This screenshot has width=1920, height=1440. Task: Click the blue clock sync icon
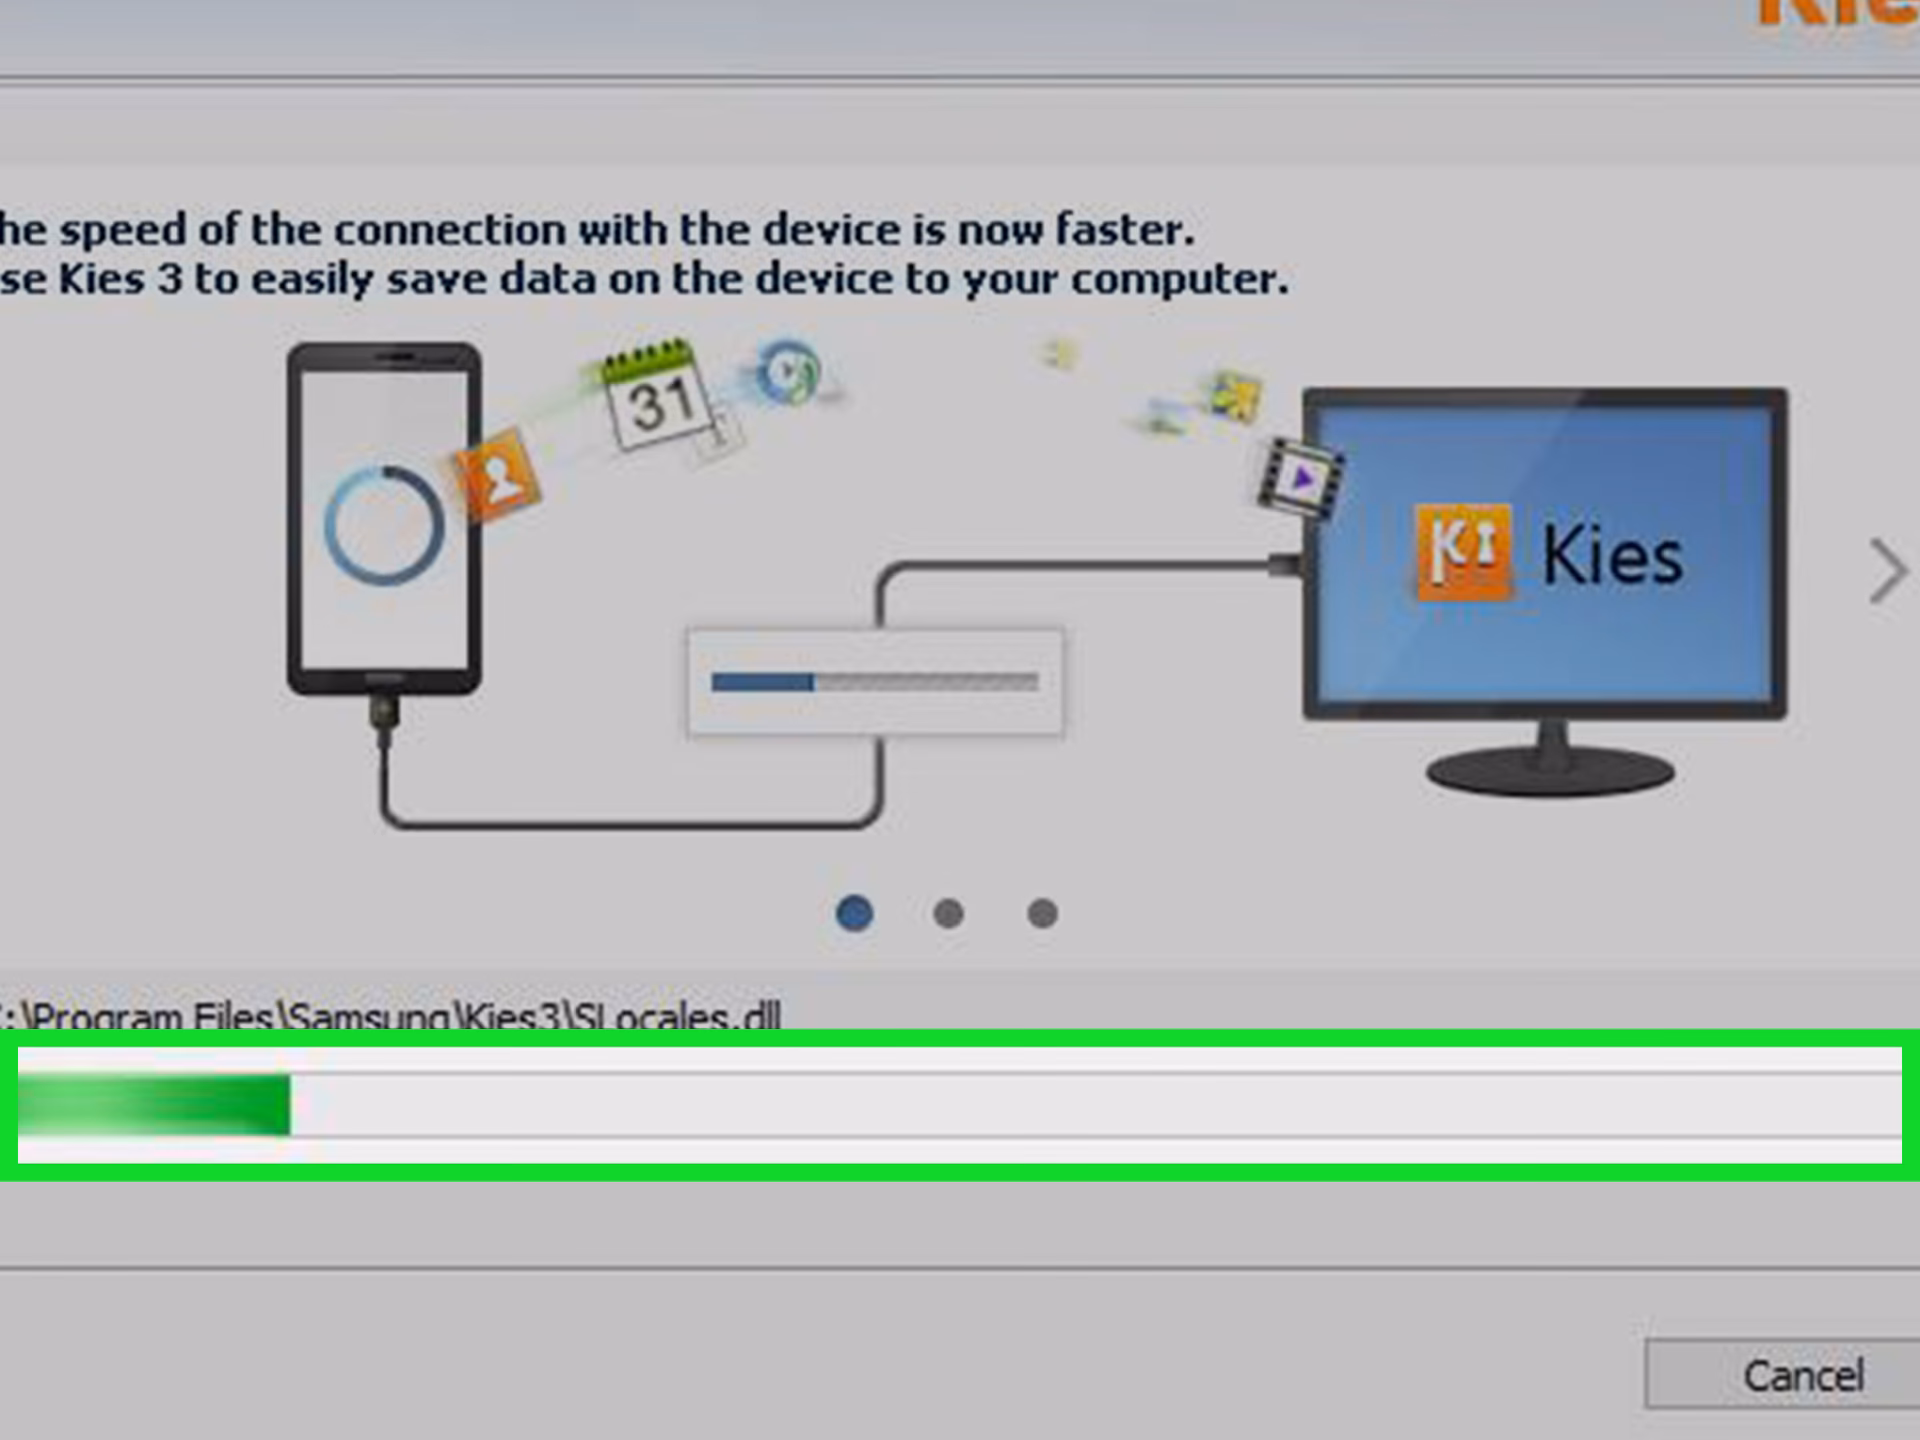(x=789, y=372)
